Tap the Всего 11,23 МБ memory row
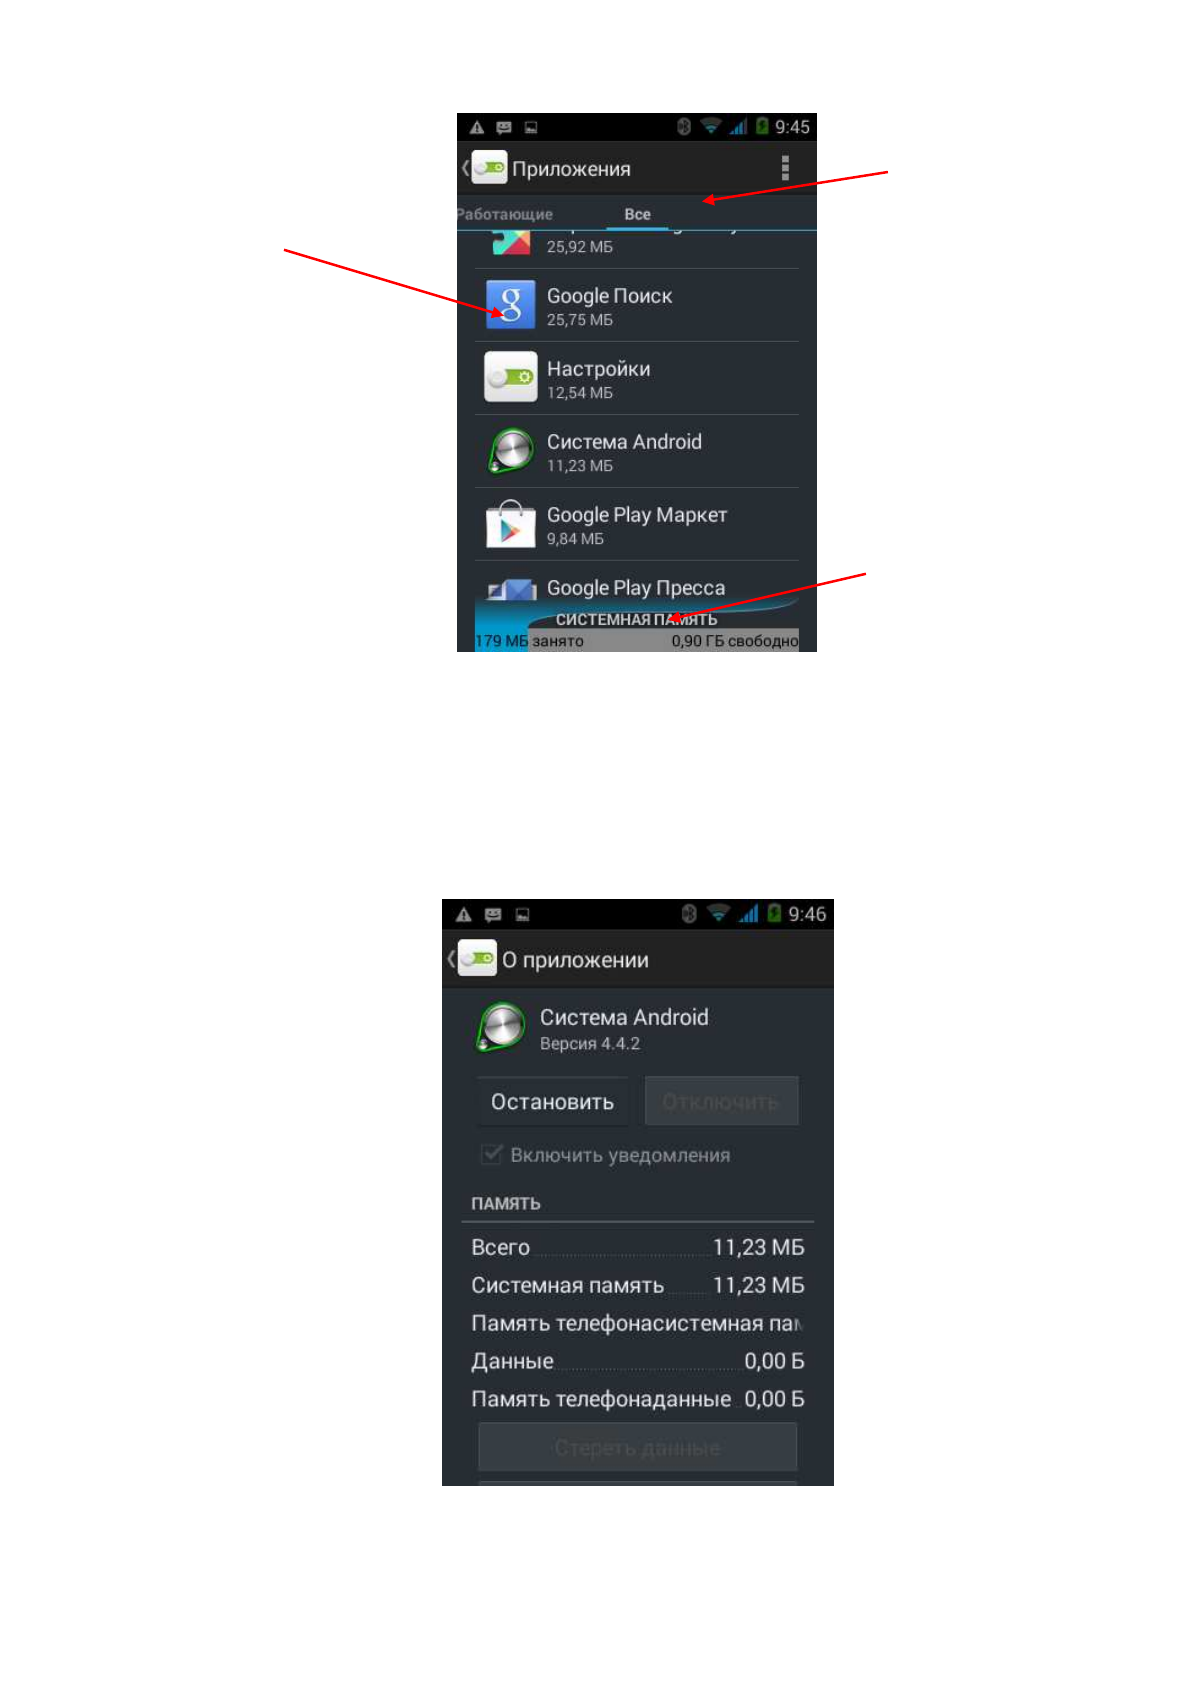This screenshot has width=1191, height=1684. pos(637,1247)
